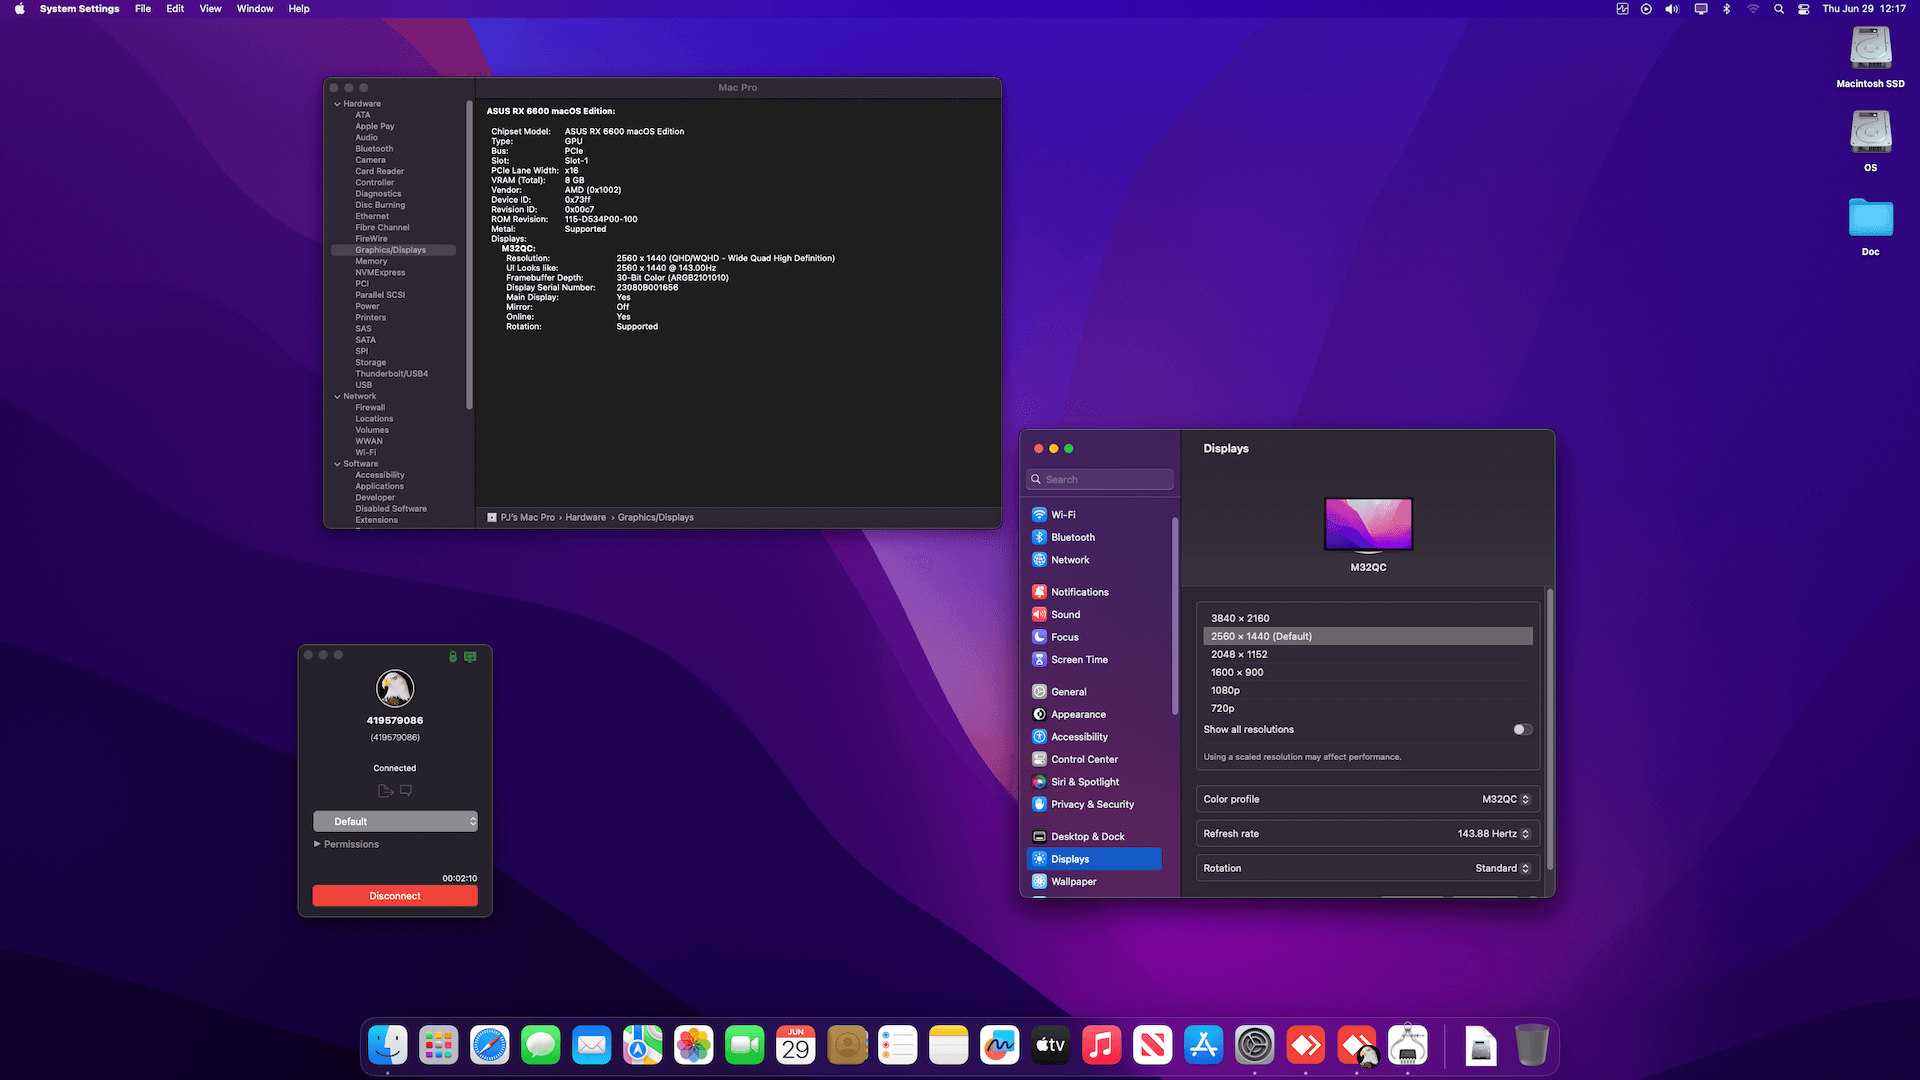Open the Doc folder on desktop
This screenshot has width=1920, height=1080.
1870,227
